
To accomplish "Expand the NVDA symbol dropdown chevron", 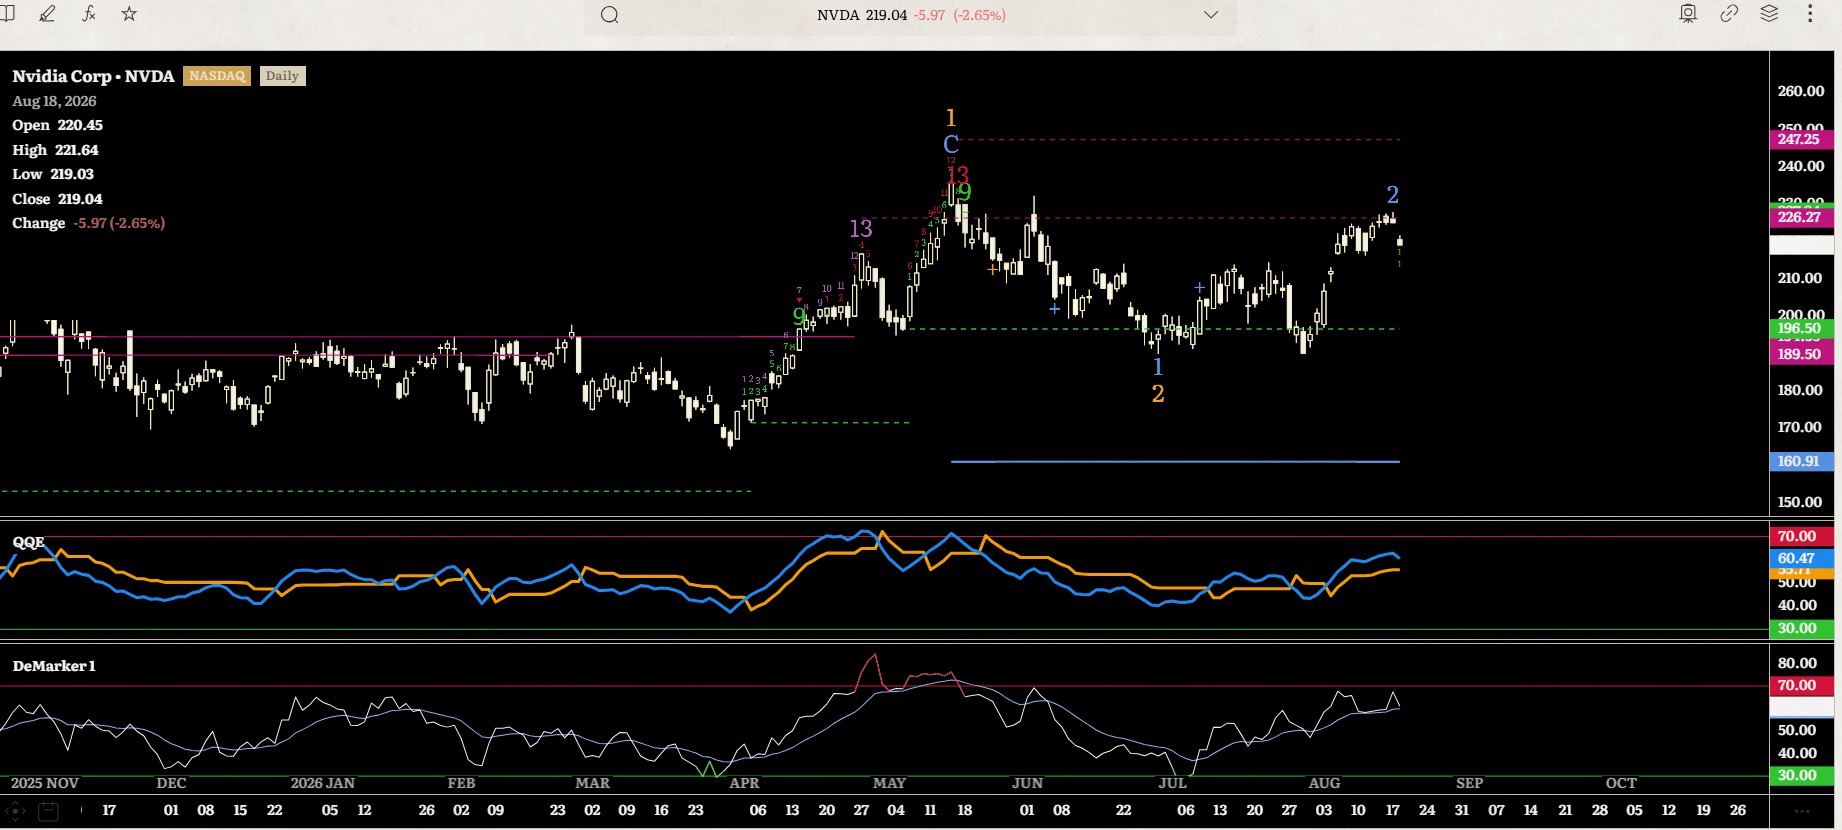I will [1211, 15].
